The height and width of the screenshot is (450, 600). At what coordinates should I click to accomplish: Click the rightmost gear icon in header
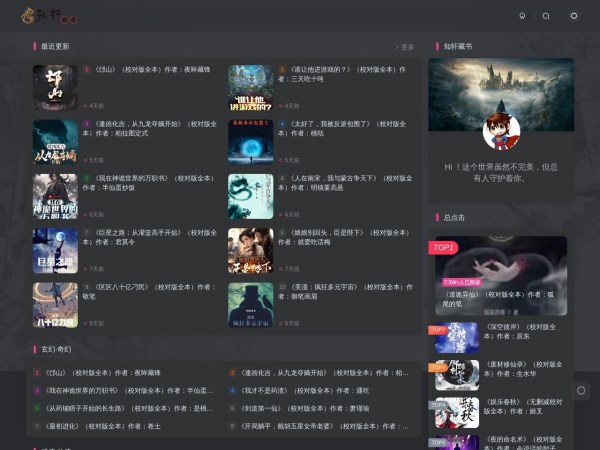tap(574, 16)
